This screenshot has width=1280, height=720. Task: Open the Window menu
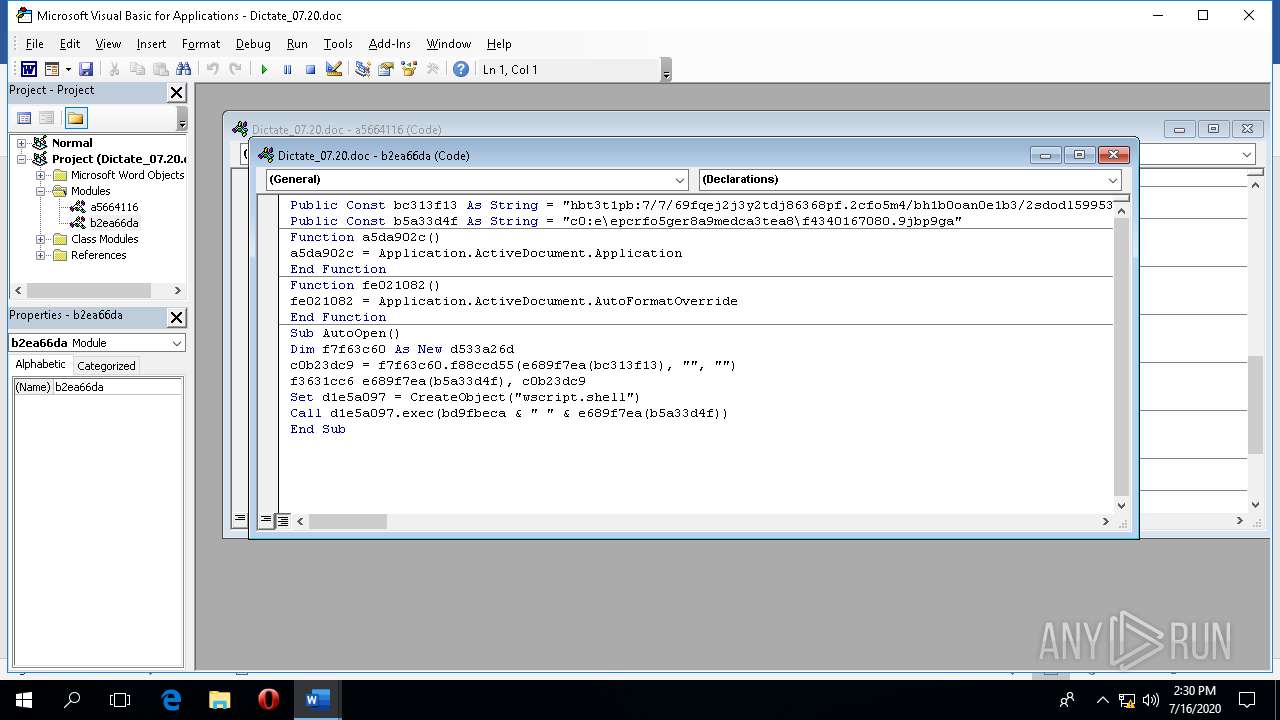pyautogui.click(x=449, y=44)
